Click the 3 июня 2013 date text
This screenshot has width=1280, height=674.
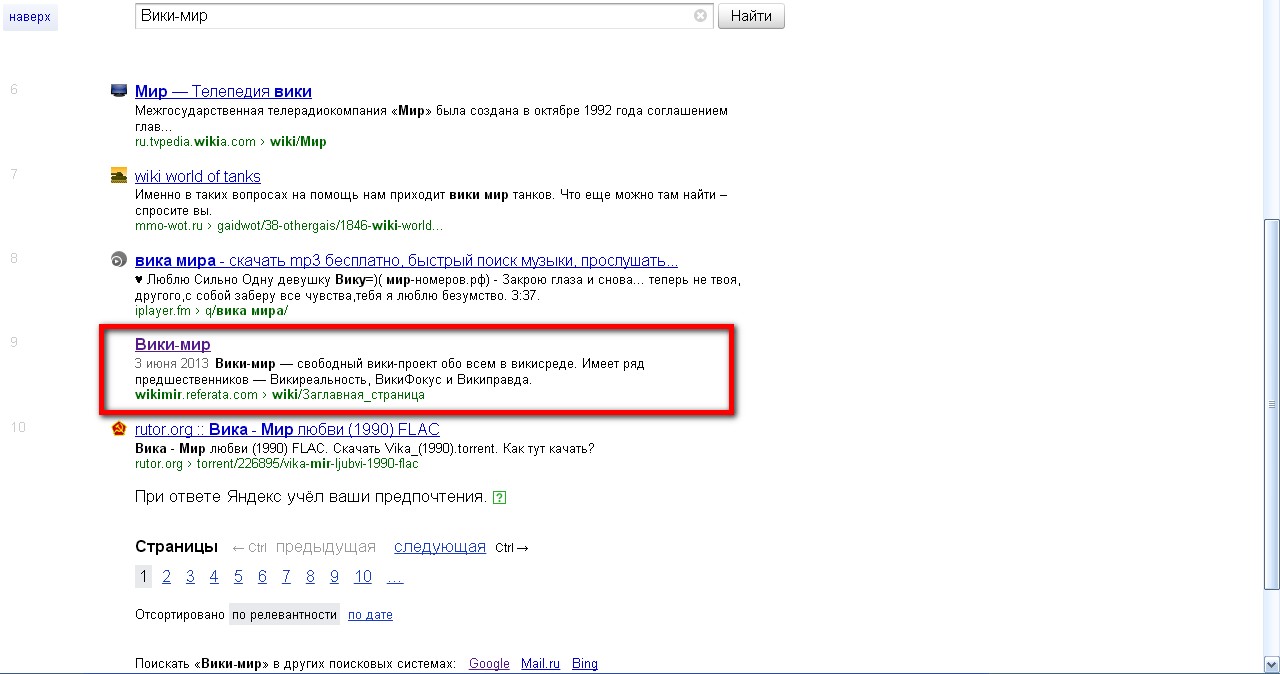tap(172, 363)
